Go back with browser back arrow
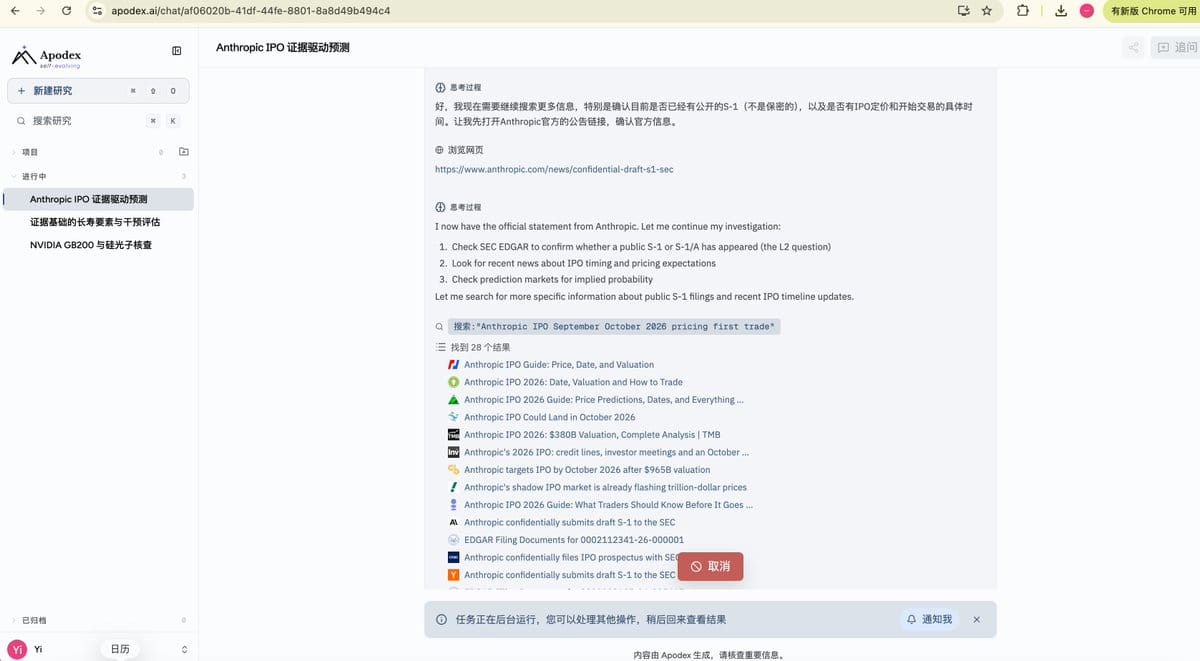 coord(15,10)
